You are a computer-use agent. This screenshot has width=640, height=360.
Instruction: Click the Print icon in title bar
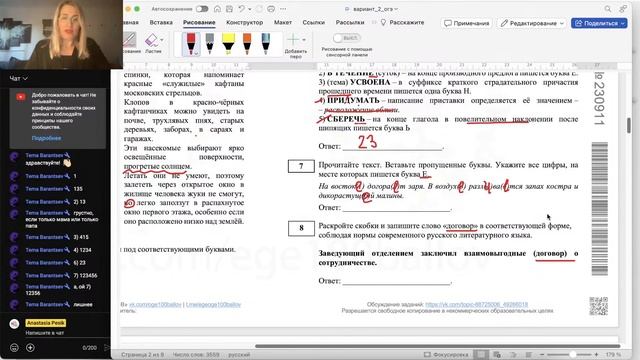click(271, 9)
